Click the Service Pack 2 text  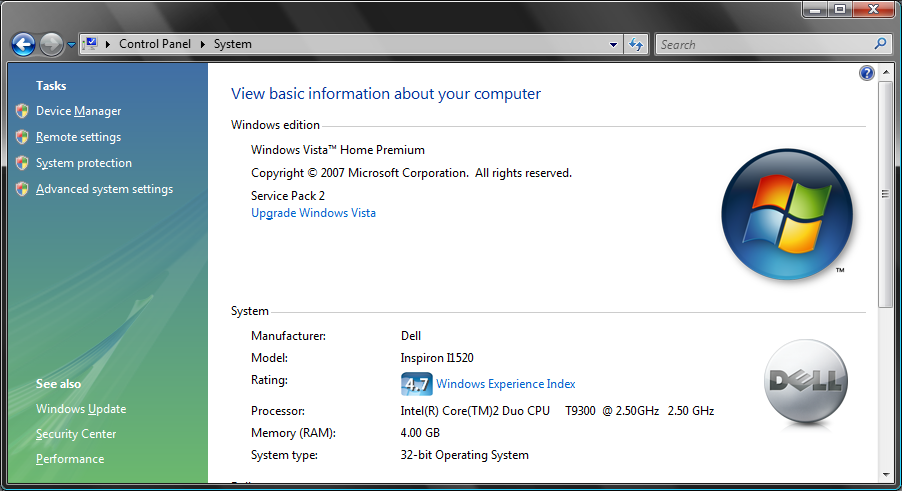288,196
